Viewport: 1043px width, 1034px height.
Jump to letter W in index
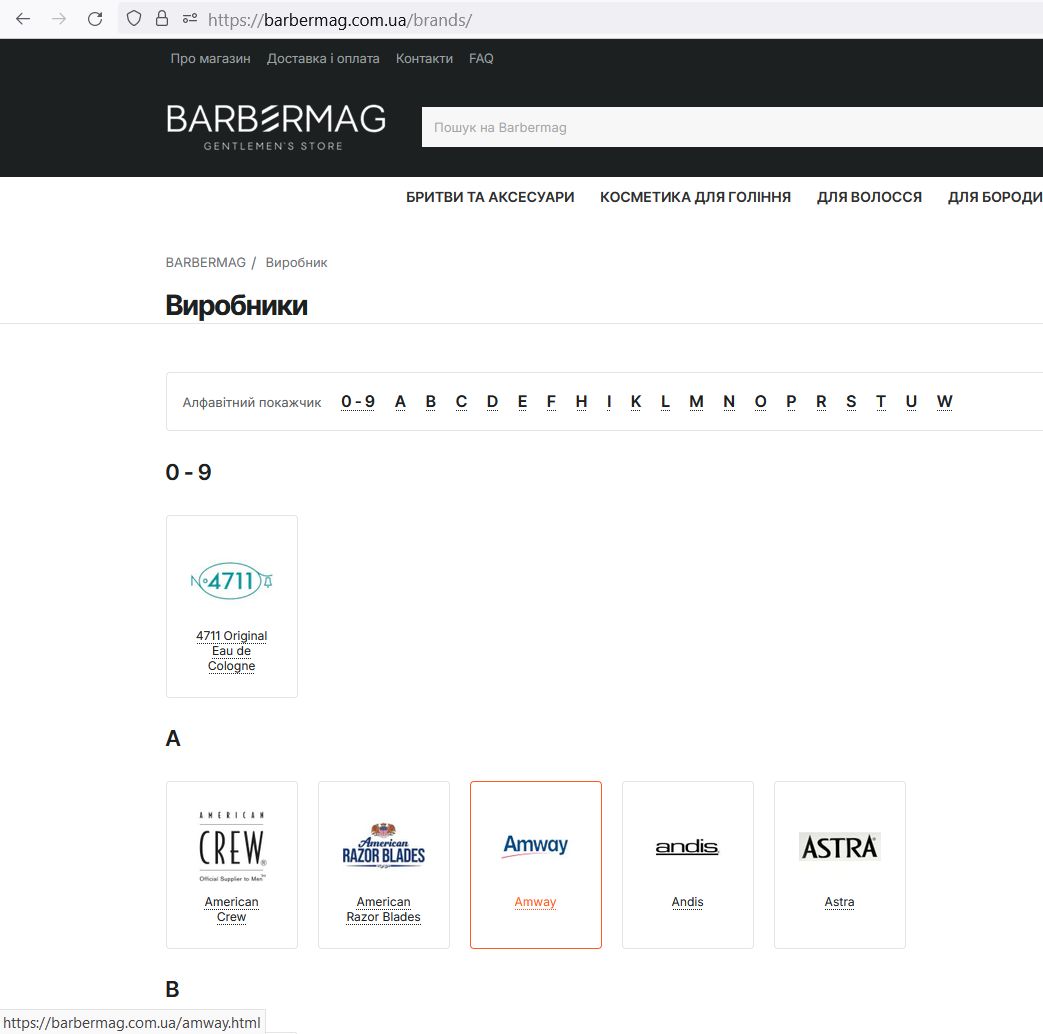coord(945,401)
